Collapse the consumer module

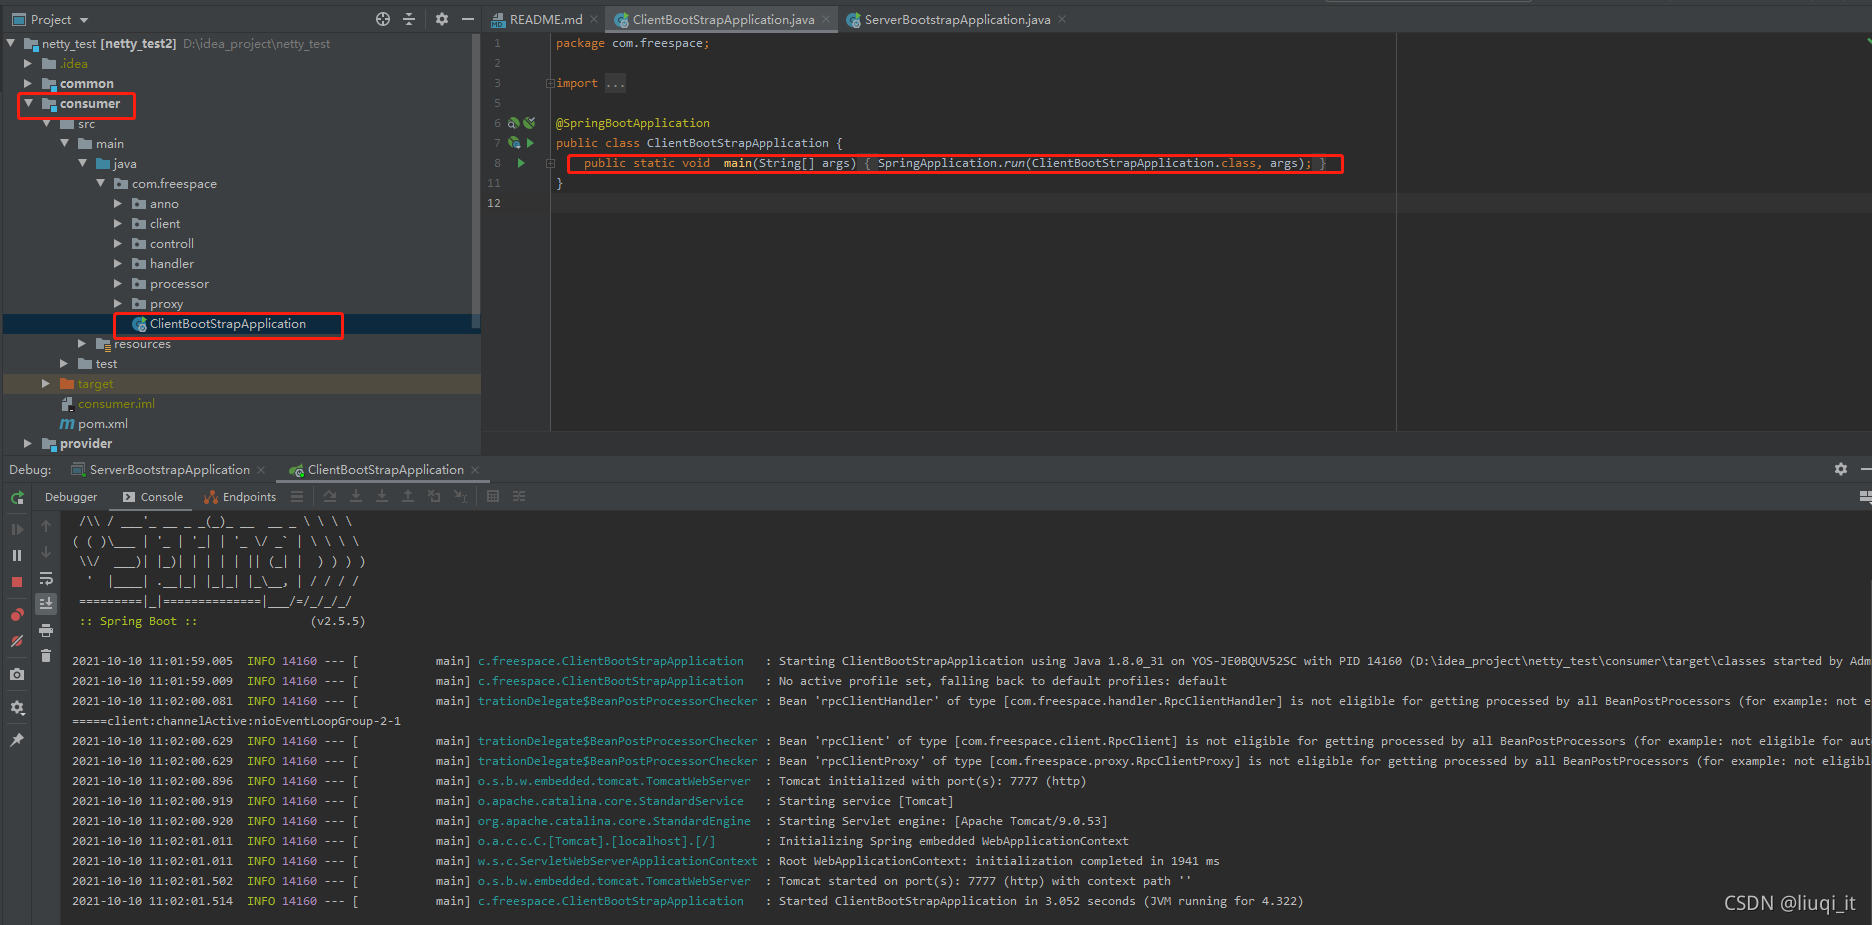coord(28,103)
